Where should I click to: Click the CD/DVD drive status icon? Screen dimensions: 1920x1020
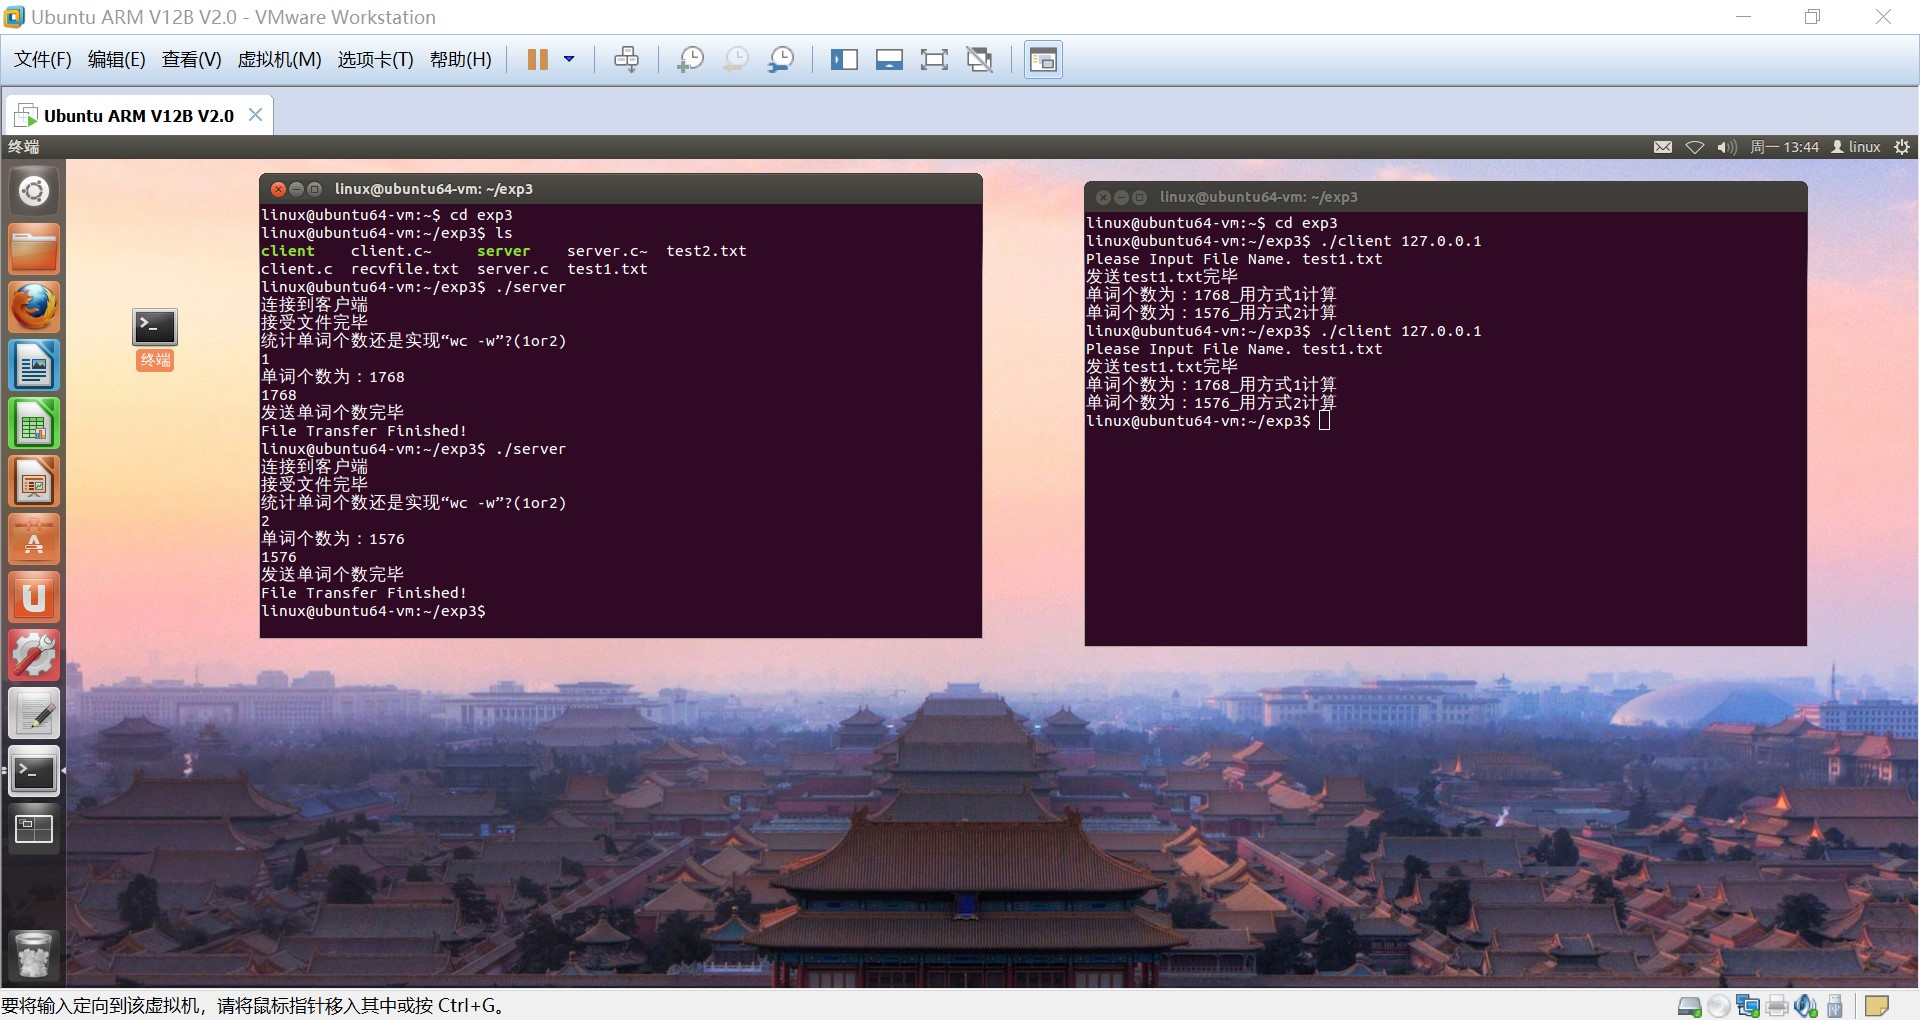click(1719, 1006)
